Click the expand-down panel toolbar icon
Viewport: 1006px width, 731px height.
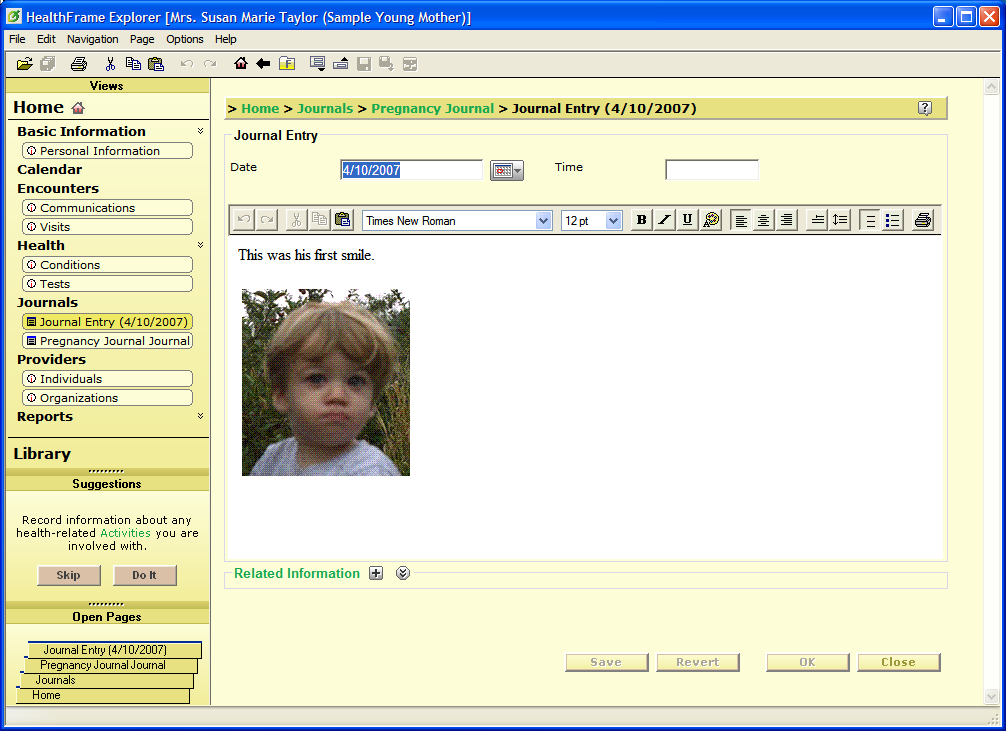coord(317,64)
